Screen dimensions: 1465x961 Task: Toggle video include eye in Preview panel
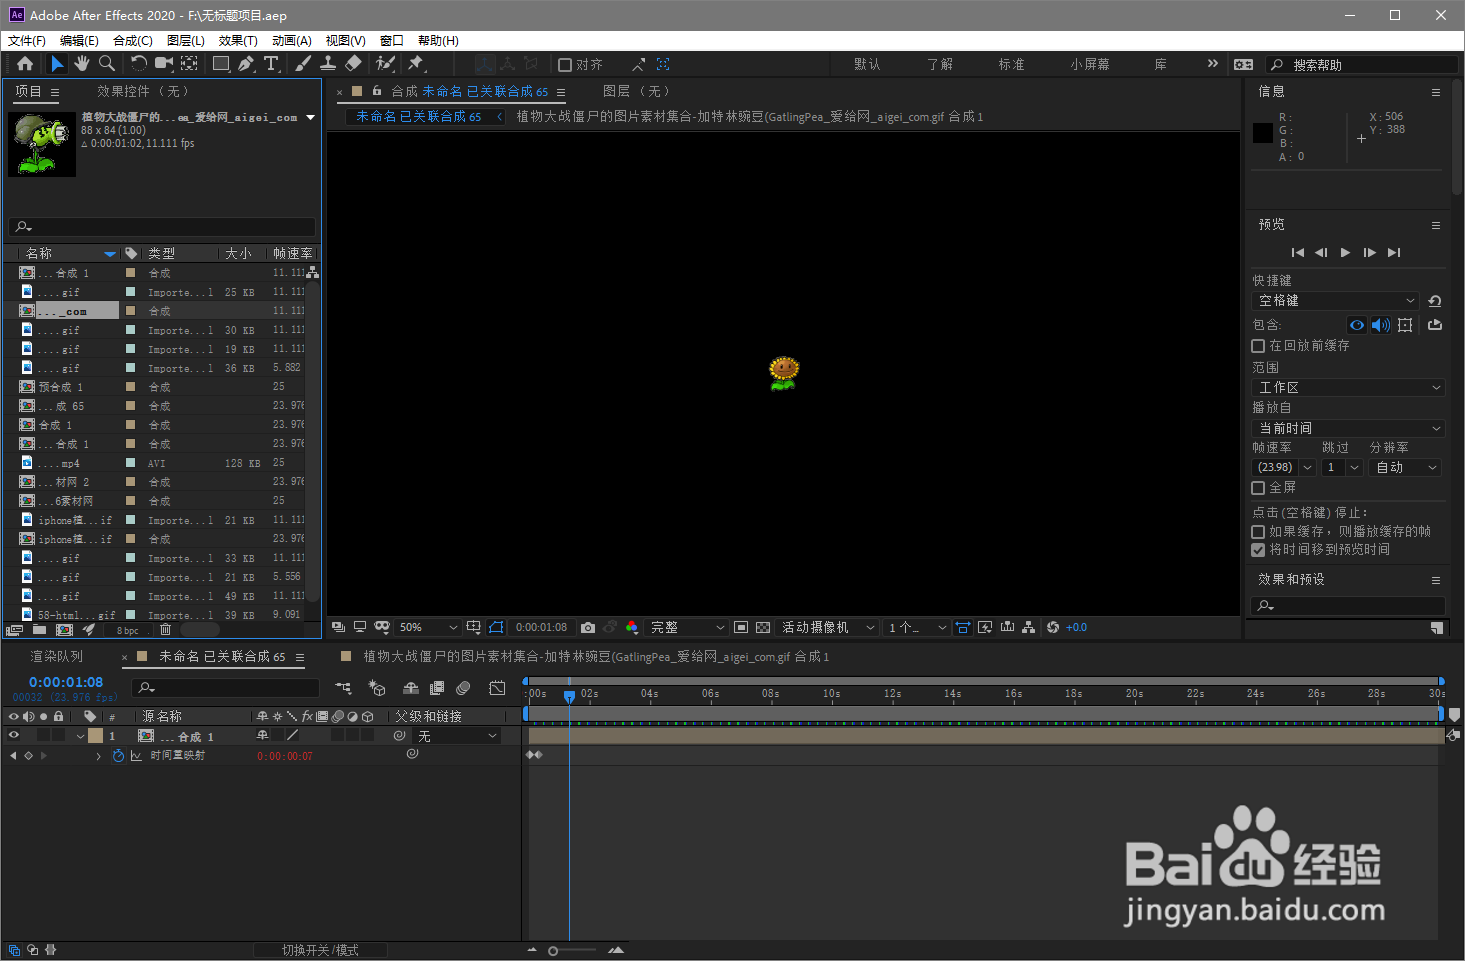1357,325
